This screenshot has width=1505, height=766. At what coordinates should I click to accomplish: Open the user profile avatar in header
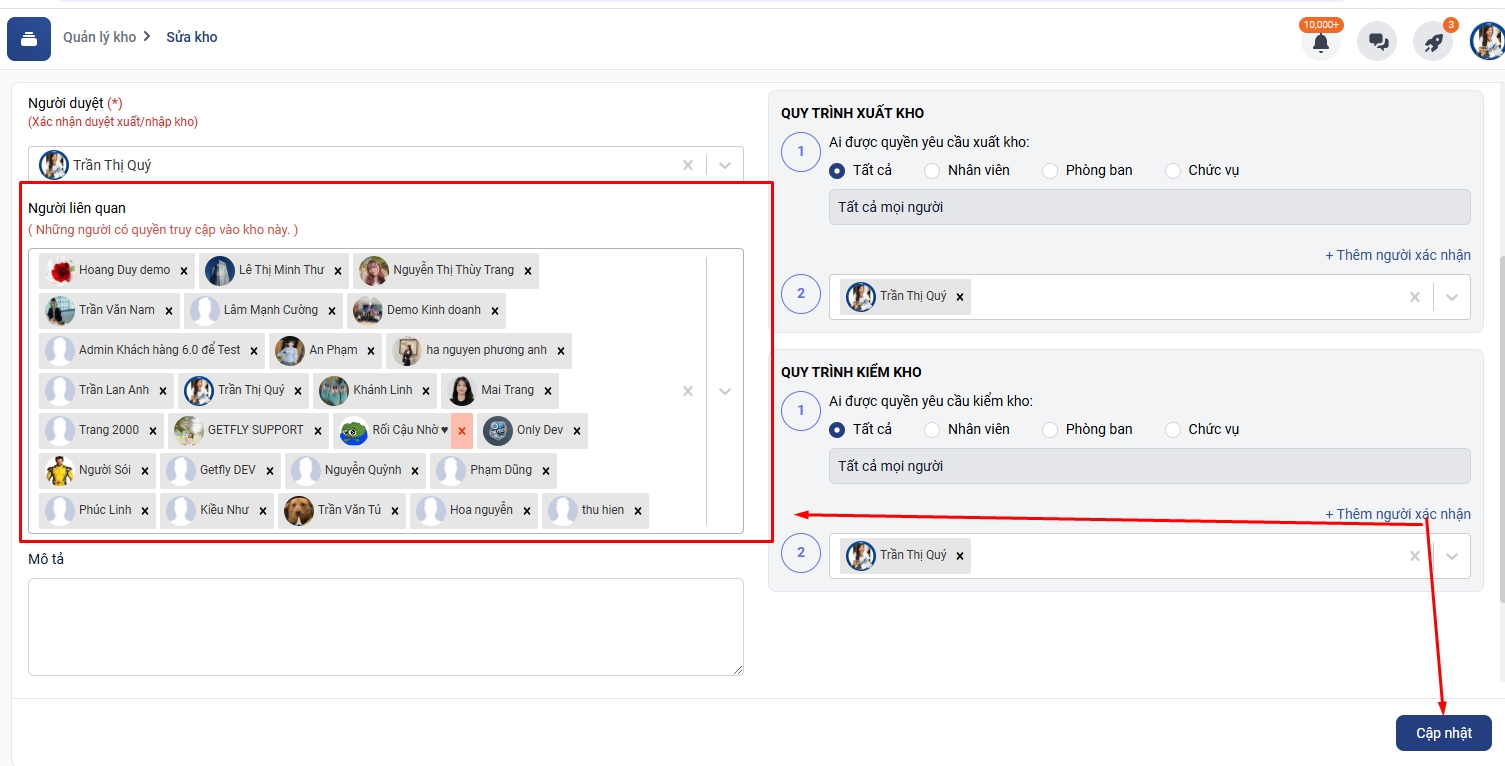[x=1487, y=42]
